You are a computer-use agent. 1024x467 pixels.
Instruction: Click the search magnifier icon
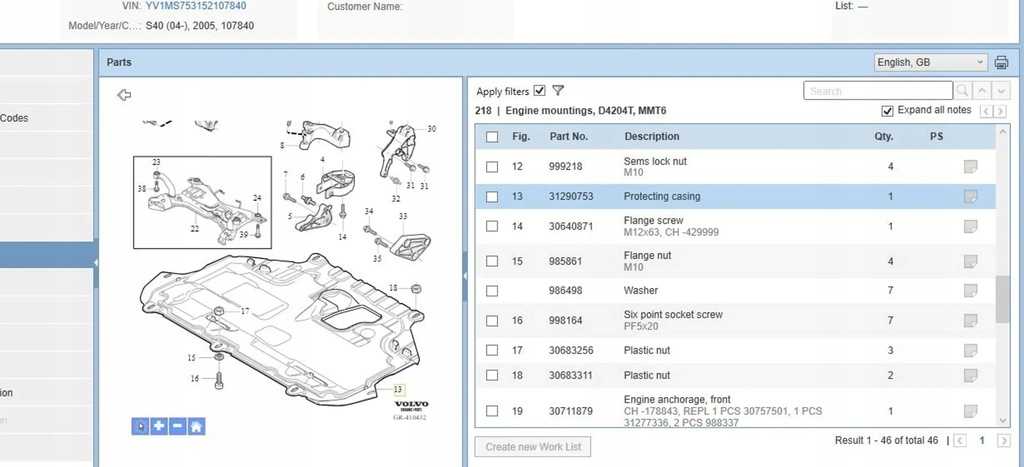click(963, 91)
